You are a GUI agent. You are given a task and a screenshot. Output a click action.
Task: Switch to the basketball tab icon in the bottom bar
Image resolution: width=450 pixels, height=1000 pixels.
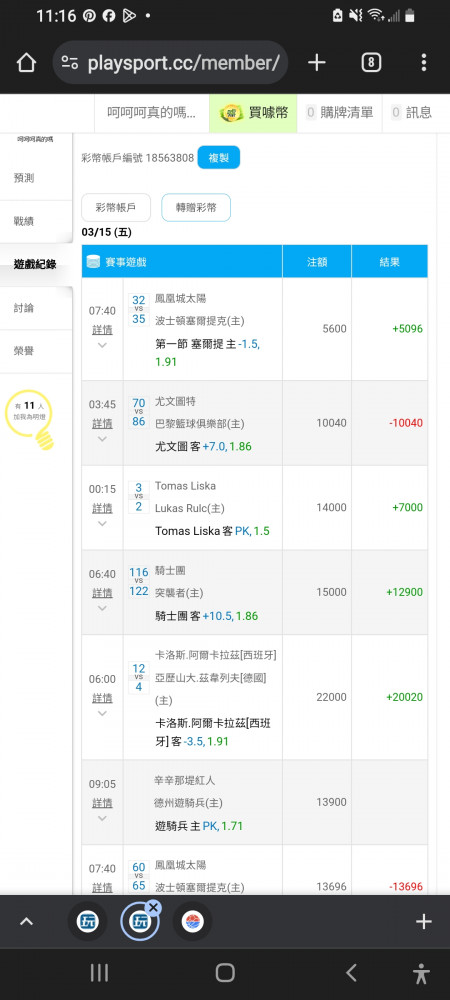point(192,922)
